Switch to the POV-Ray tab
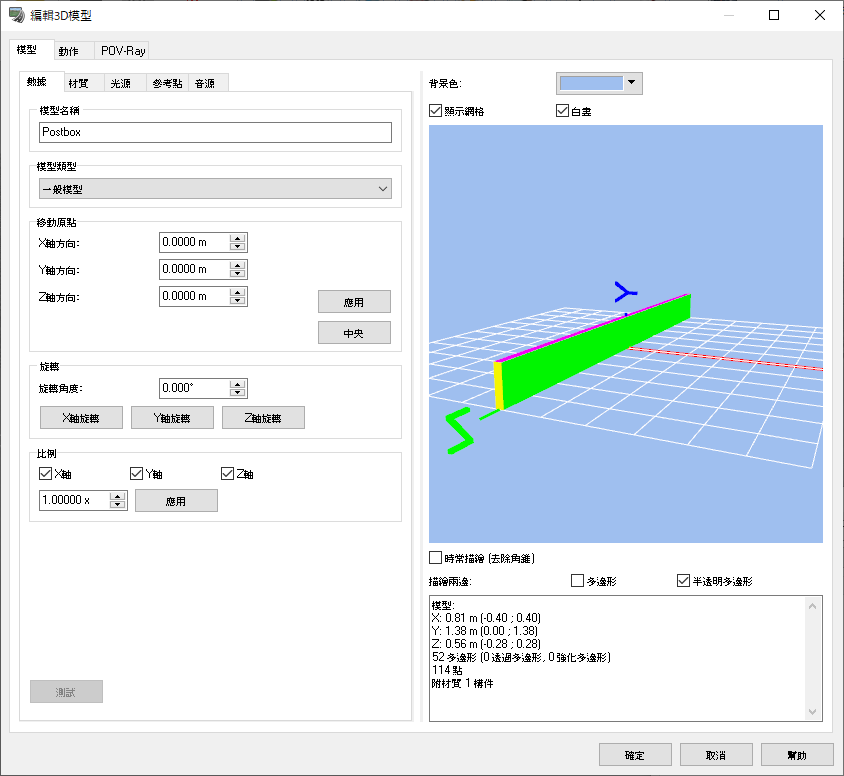This screenshot has height=776, width=844. tap(124, 51)
